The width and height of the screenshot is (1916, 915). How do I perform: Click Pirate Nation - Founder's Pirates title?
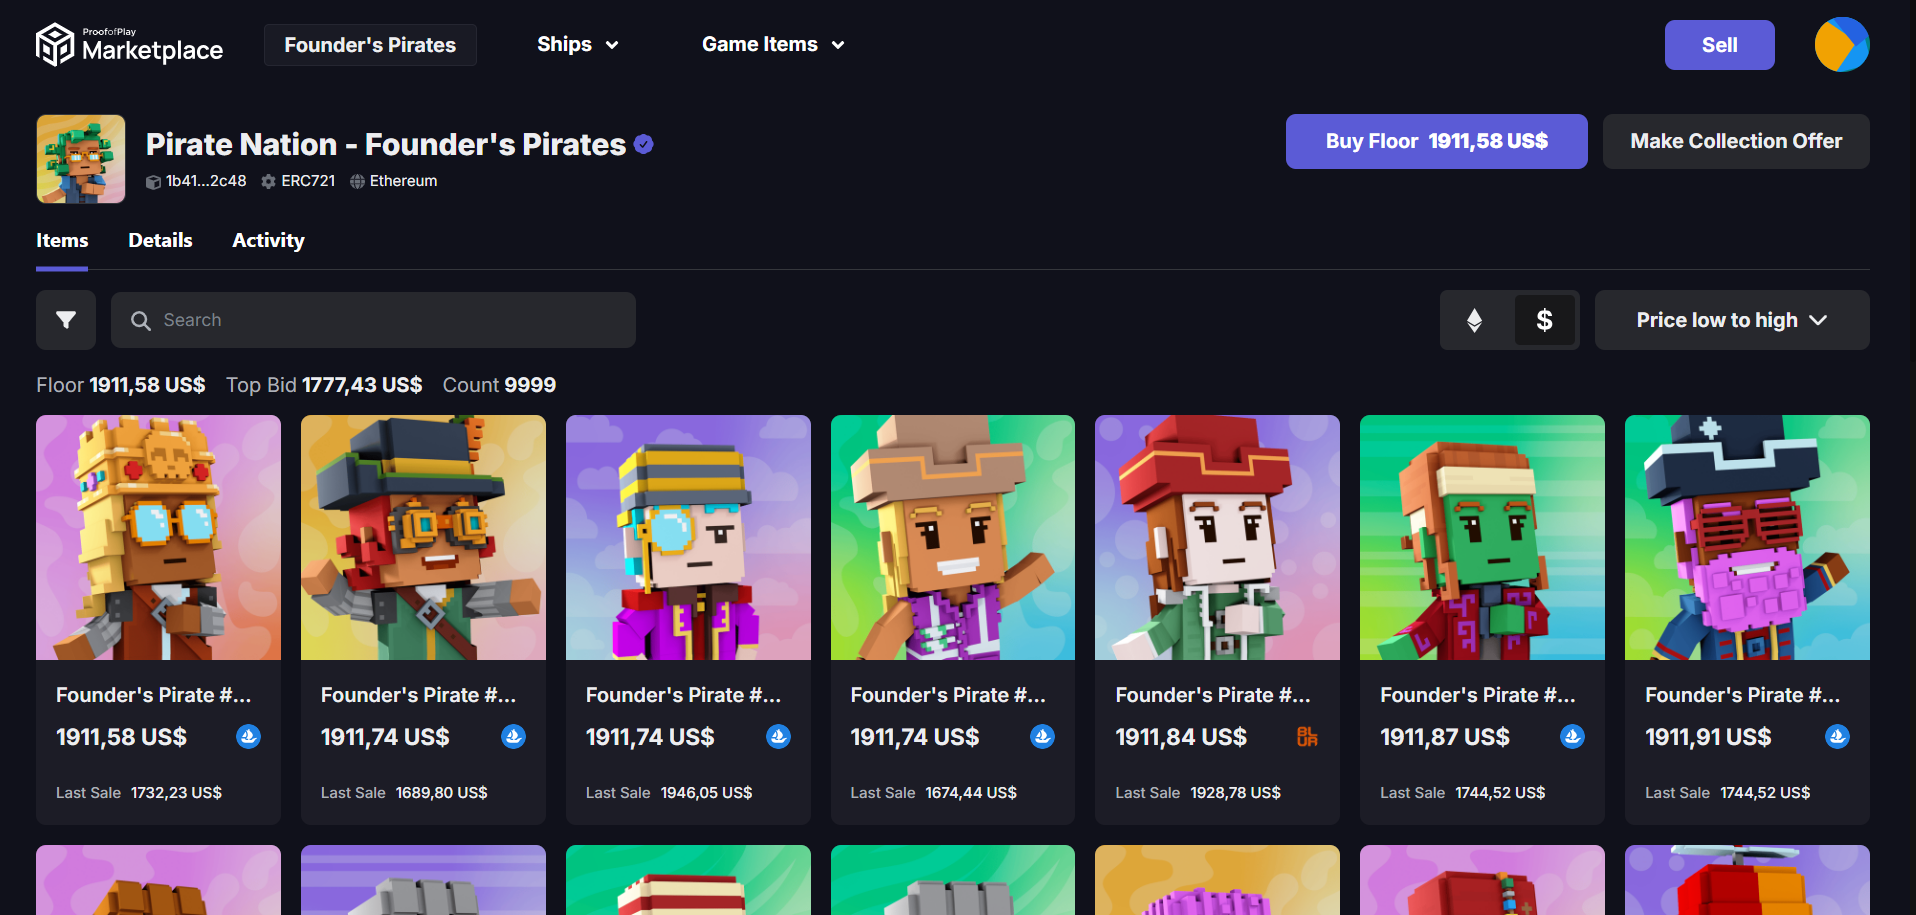(x=386, y=144)
